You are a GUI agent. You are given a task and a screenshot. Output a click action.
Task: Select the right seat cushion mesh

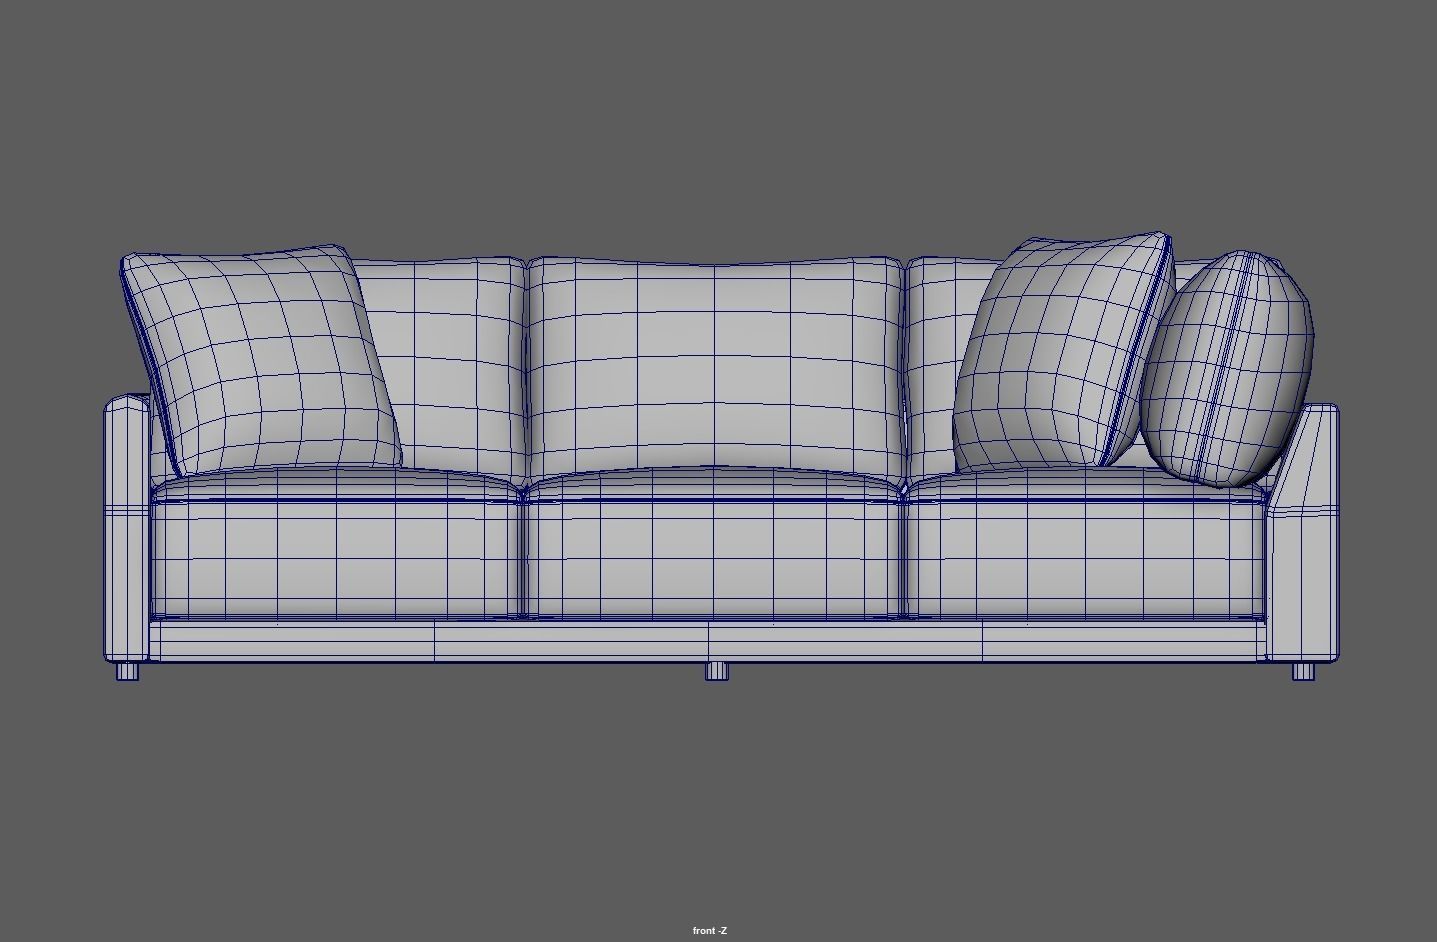point(1086,544)
